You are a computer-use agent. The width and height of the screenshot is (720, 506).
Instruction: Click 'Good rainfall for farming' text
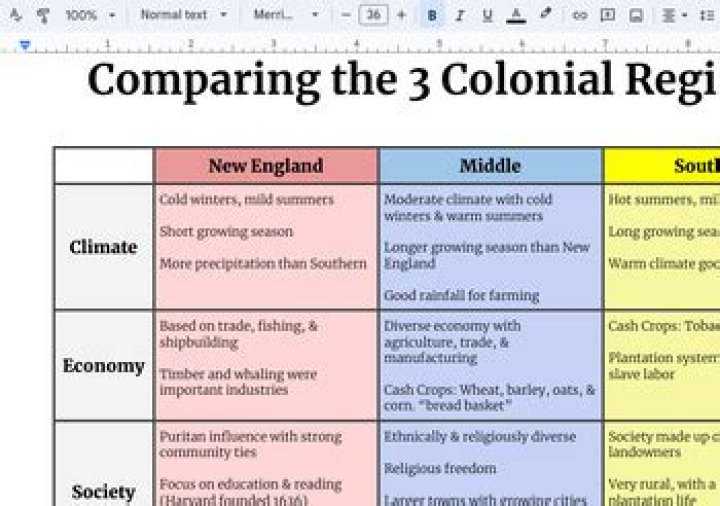[x=461, y=295]
